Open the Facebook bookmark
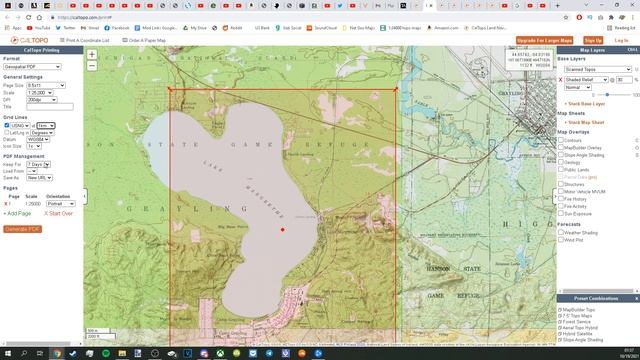The width and height of the screenshot is (640, 360). pos(117,28)
